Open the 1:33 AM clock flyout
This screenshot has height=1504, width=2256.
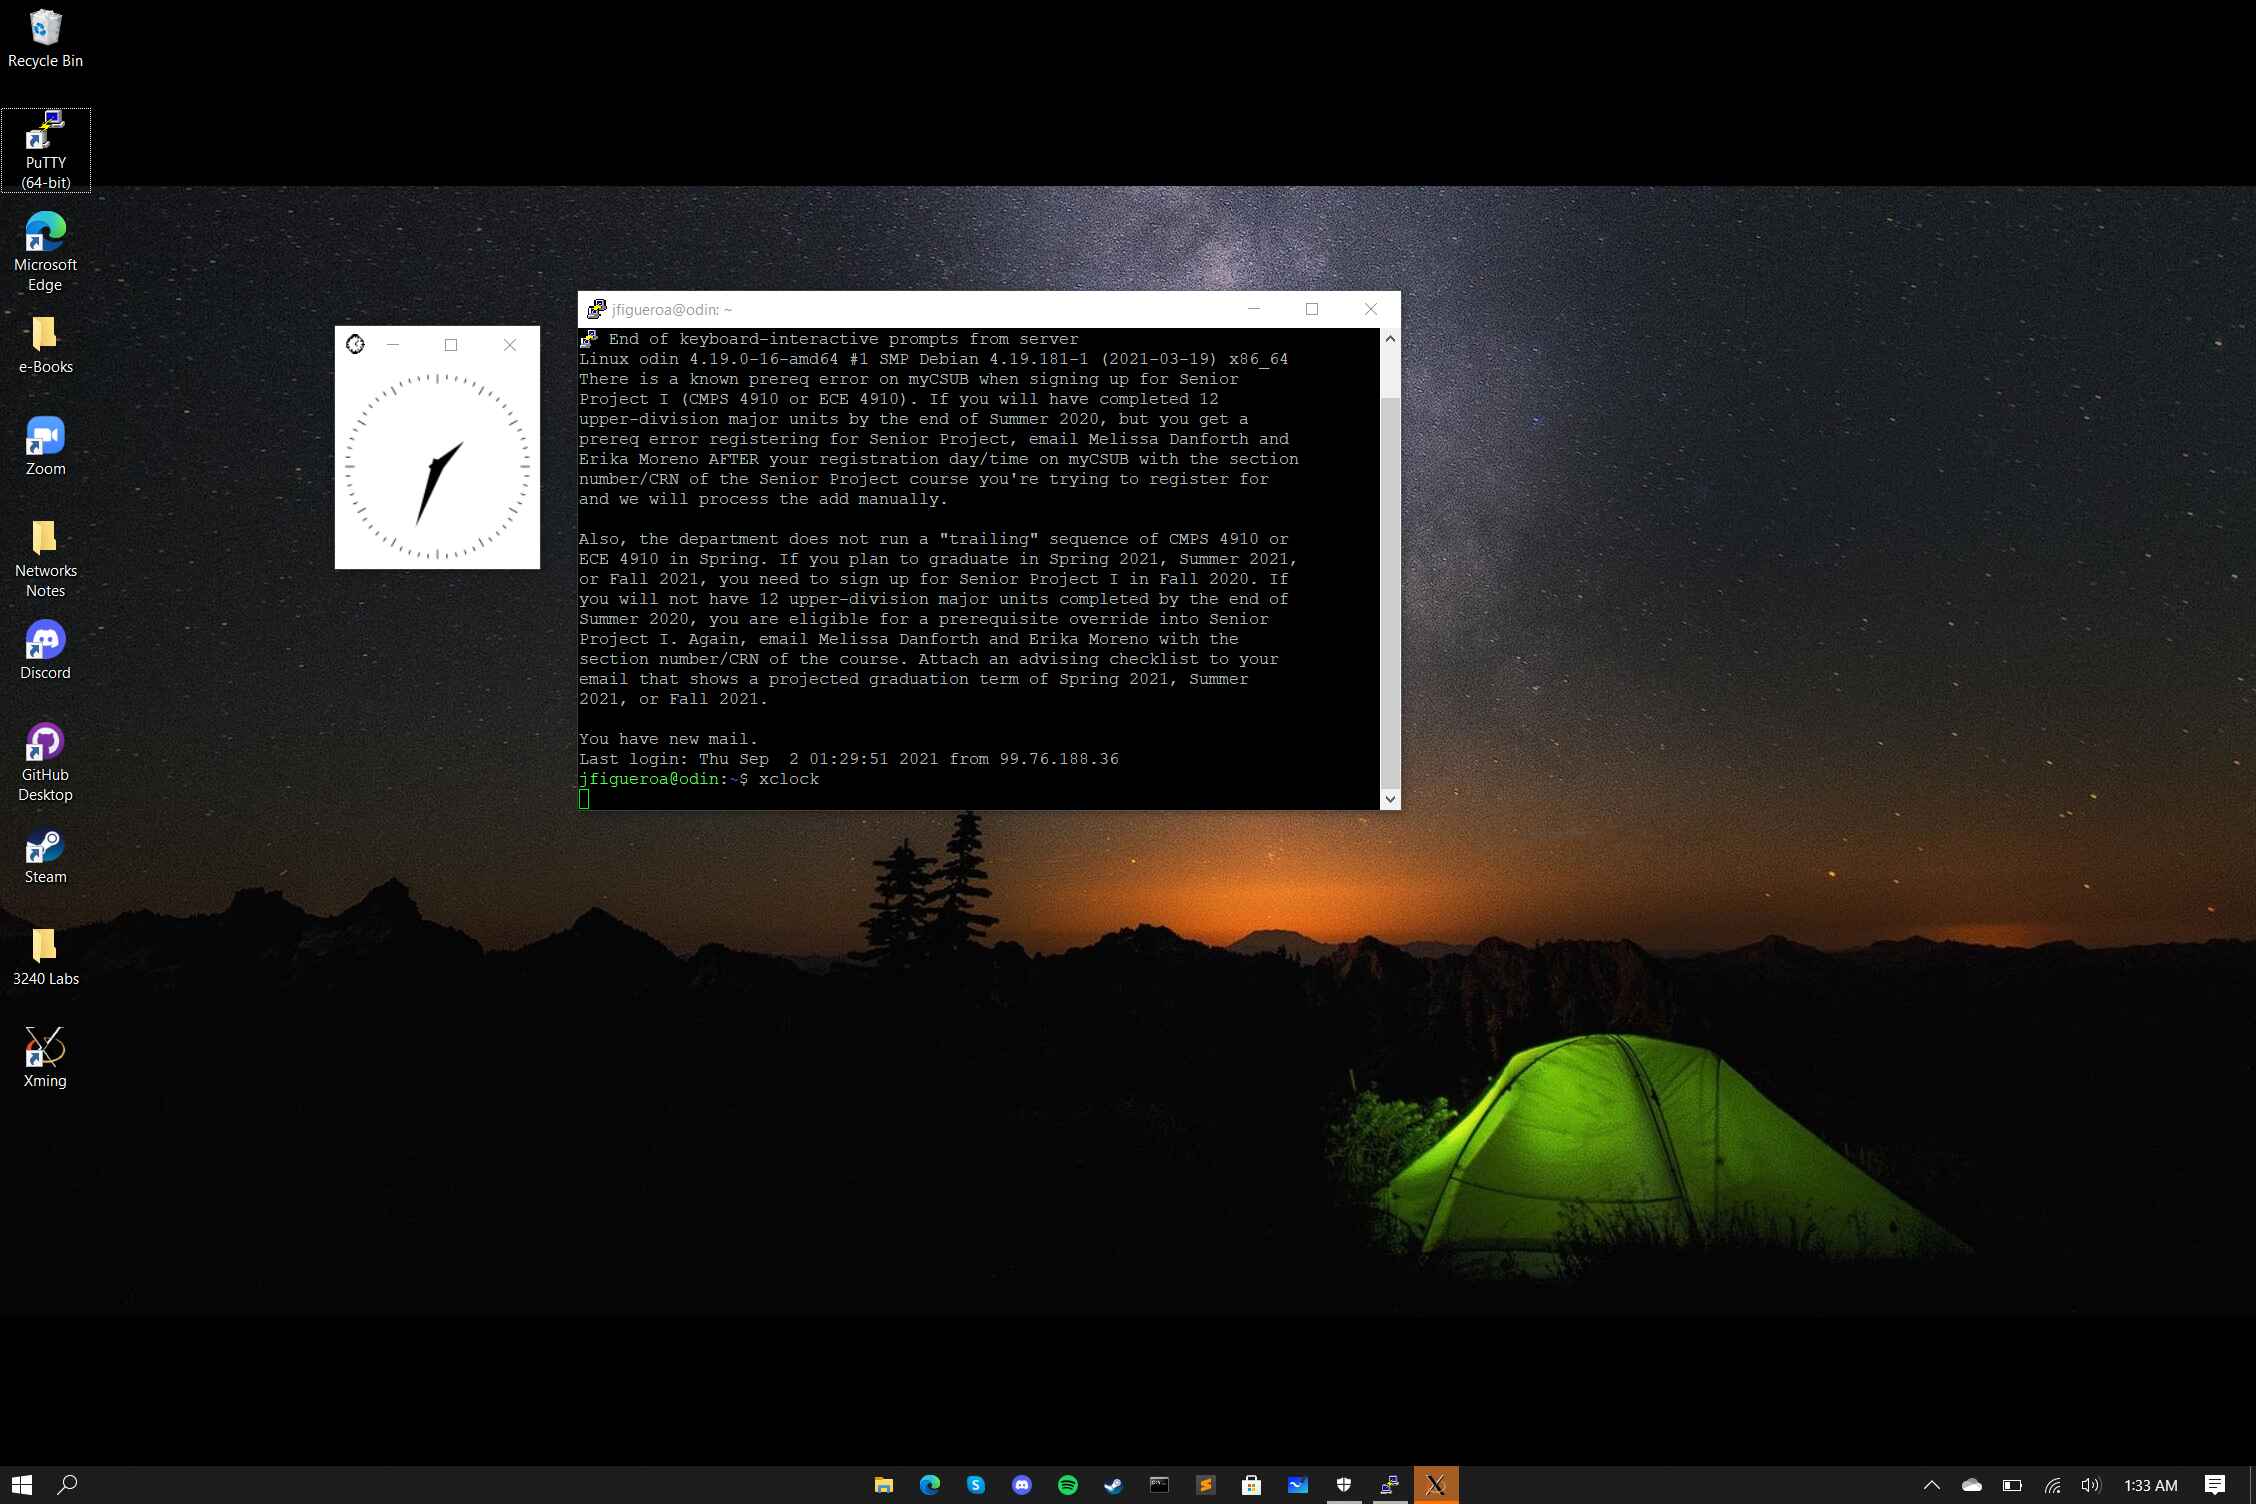(x=2150, y=1485)
